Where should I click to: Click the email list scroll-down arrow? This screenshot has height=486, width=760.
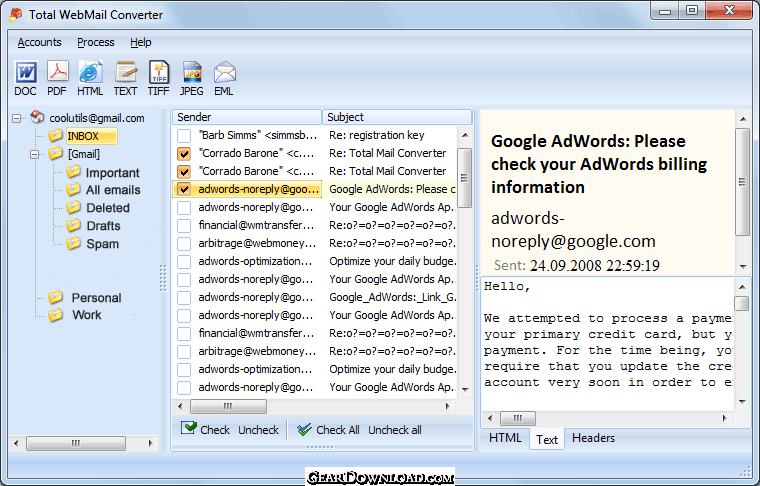coord(465,390)
